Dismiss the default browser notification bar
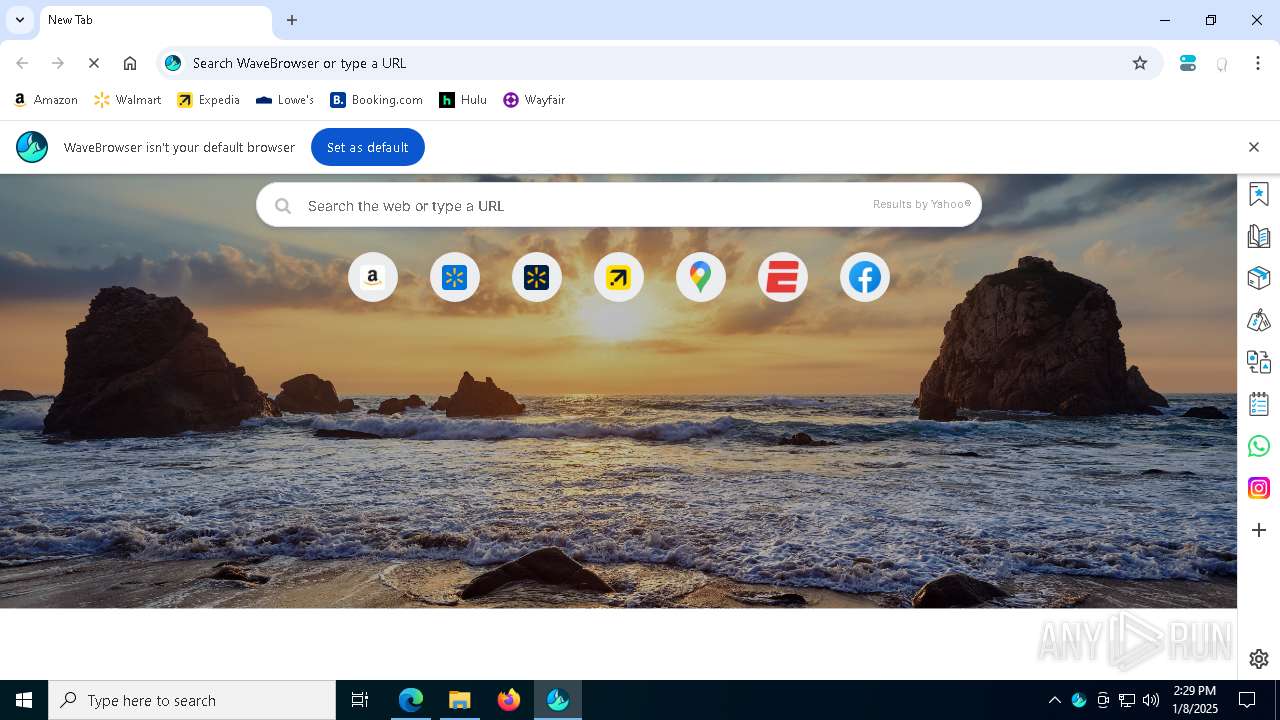Image resolution: width=1280 pixels, height=720 pixels. click(1254, 147)
